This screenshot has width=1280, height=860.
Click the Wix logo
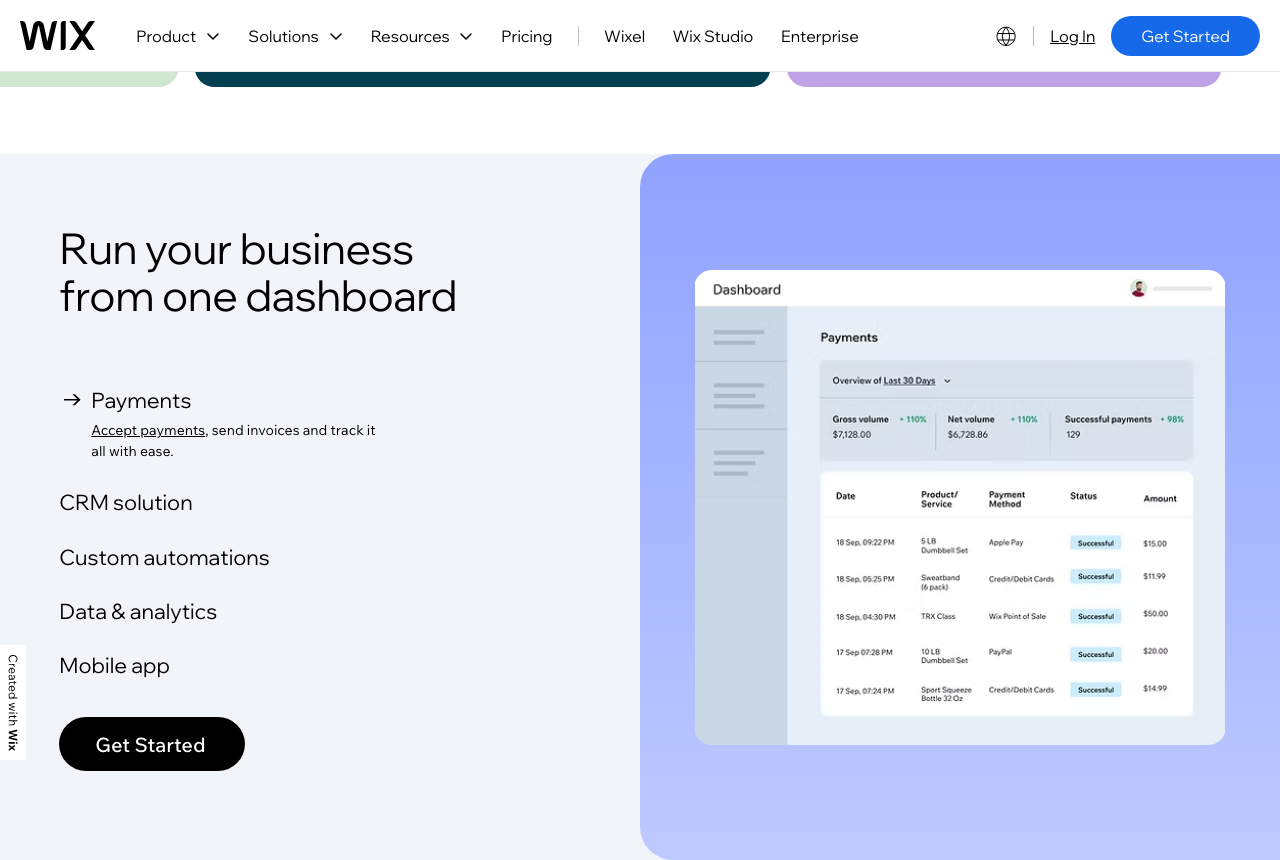click(57, 36)
